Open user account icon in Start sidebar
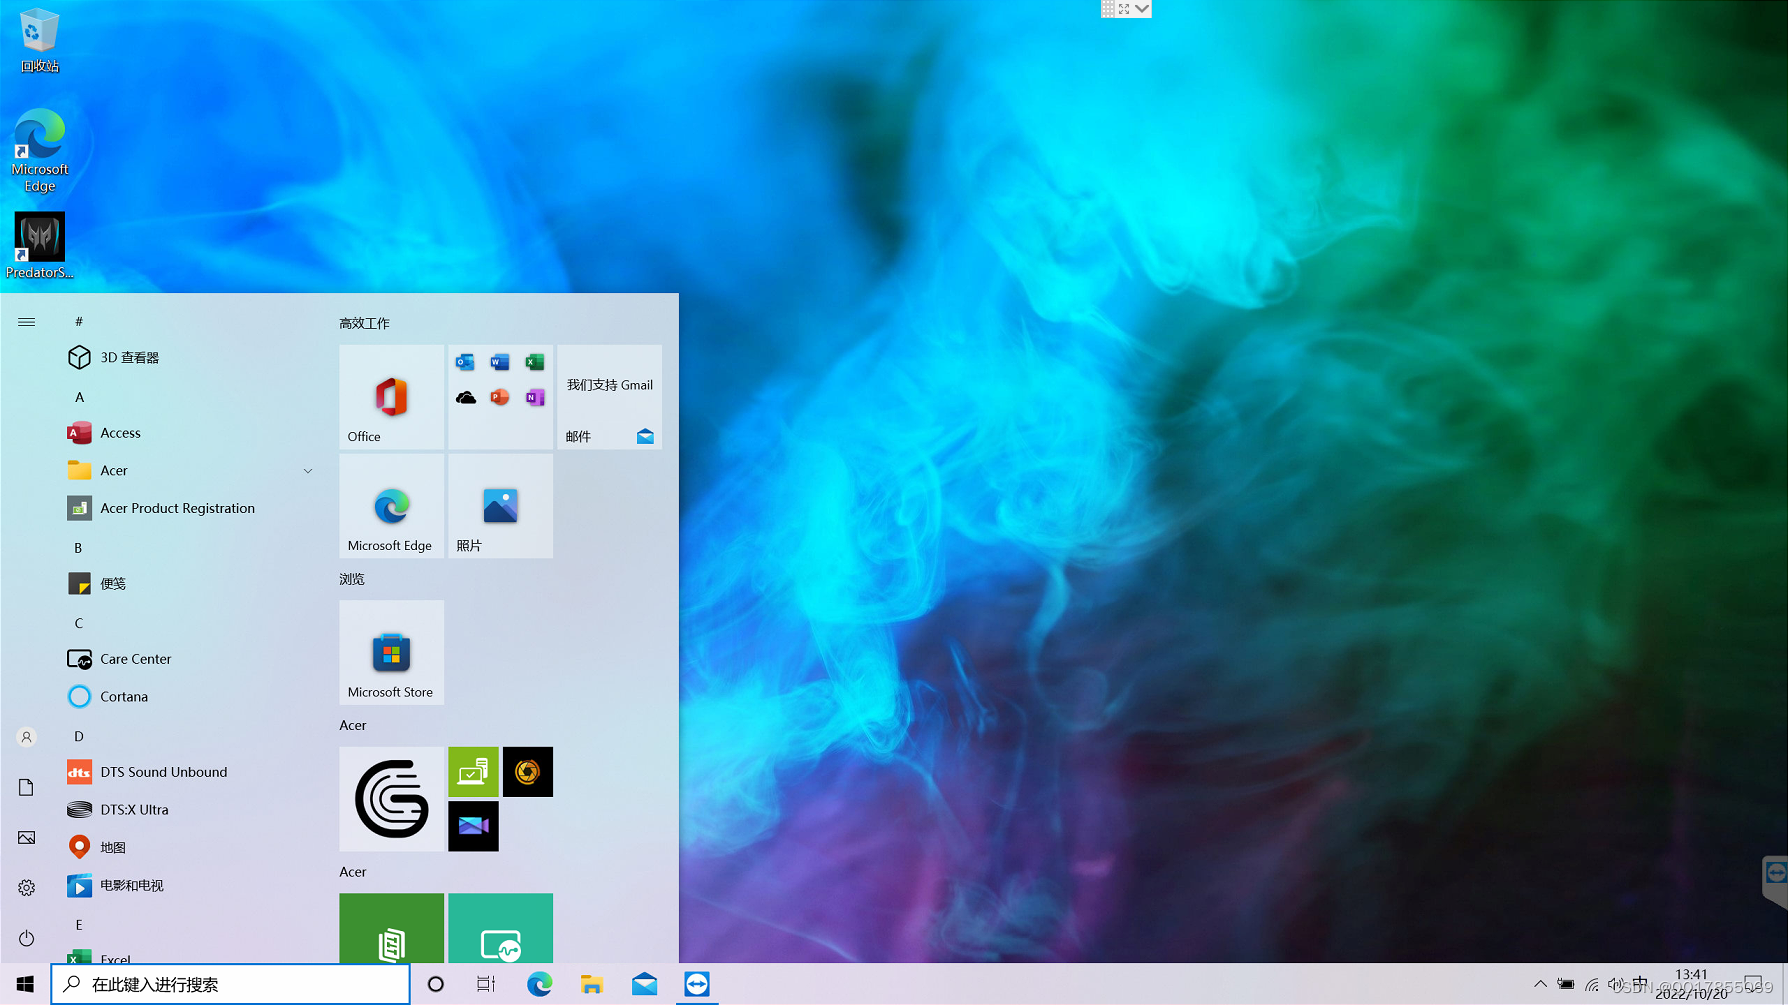The height and width of the screenshot is (1005, 1788). [27, 737]
